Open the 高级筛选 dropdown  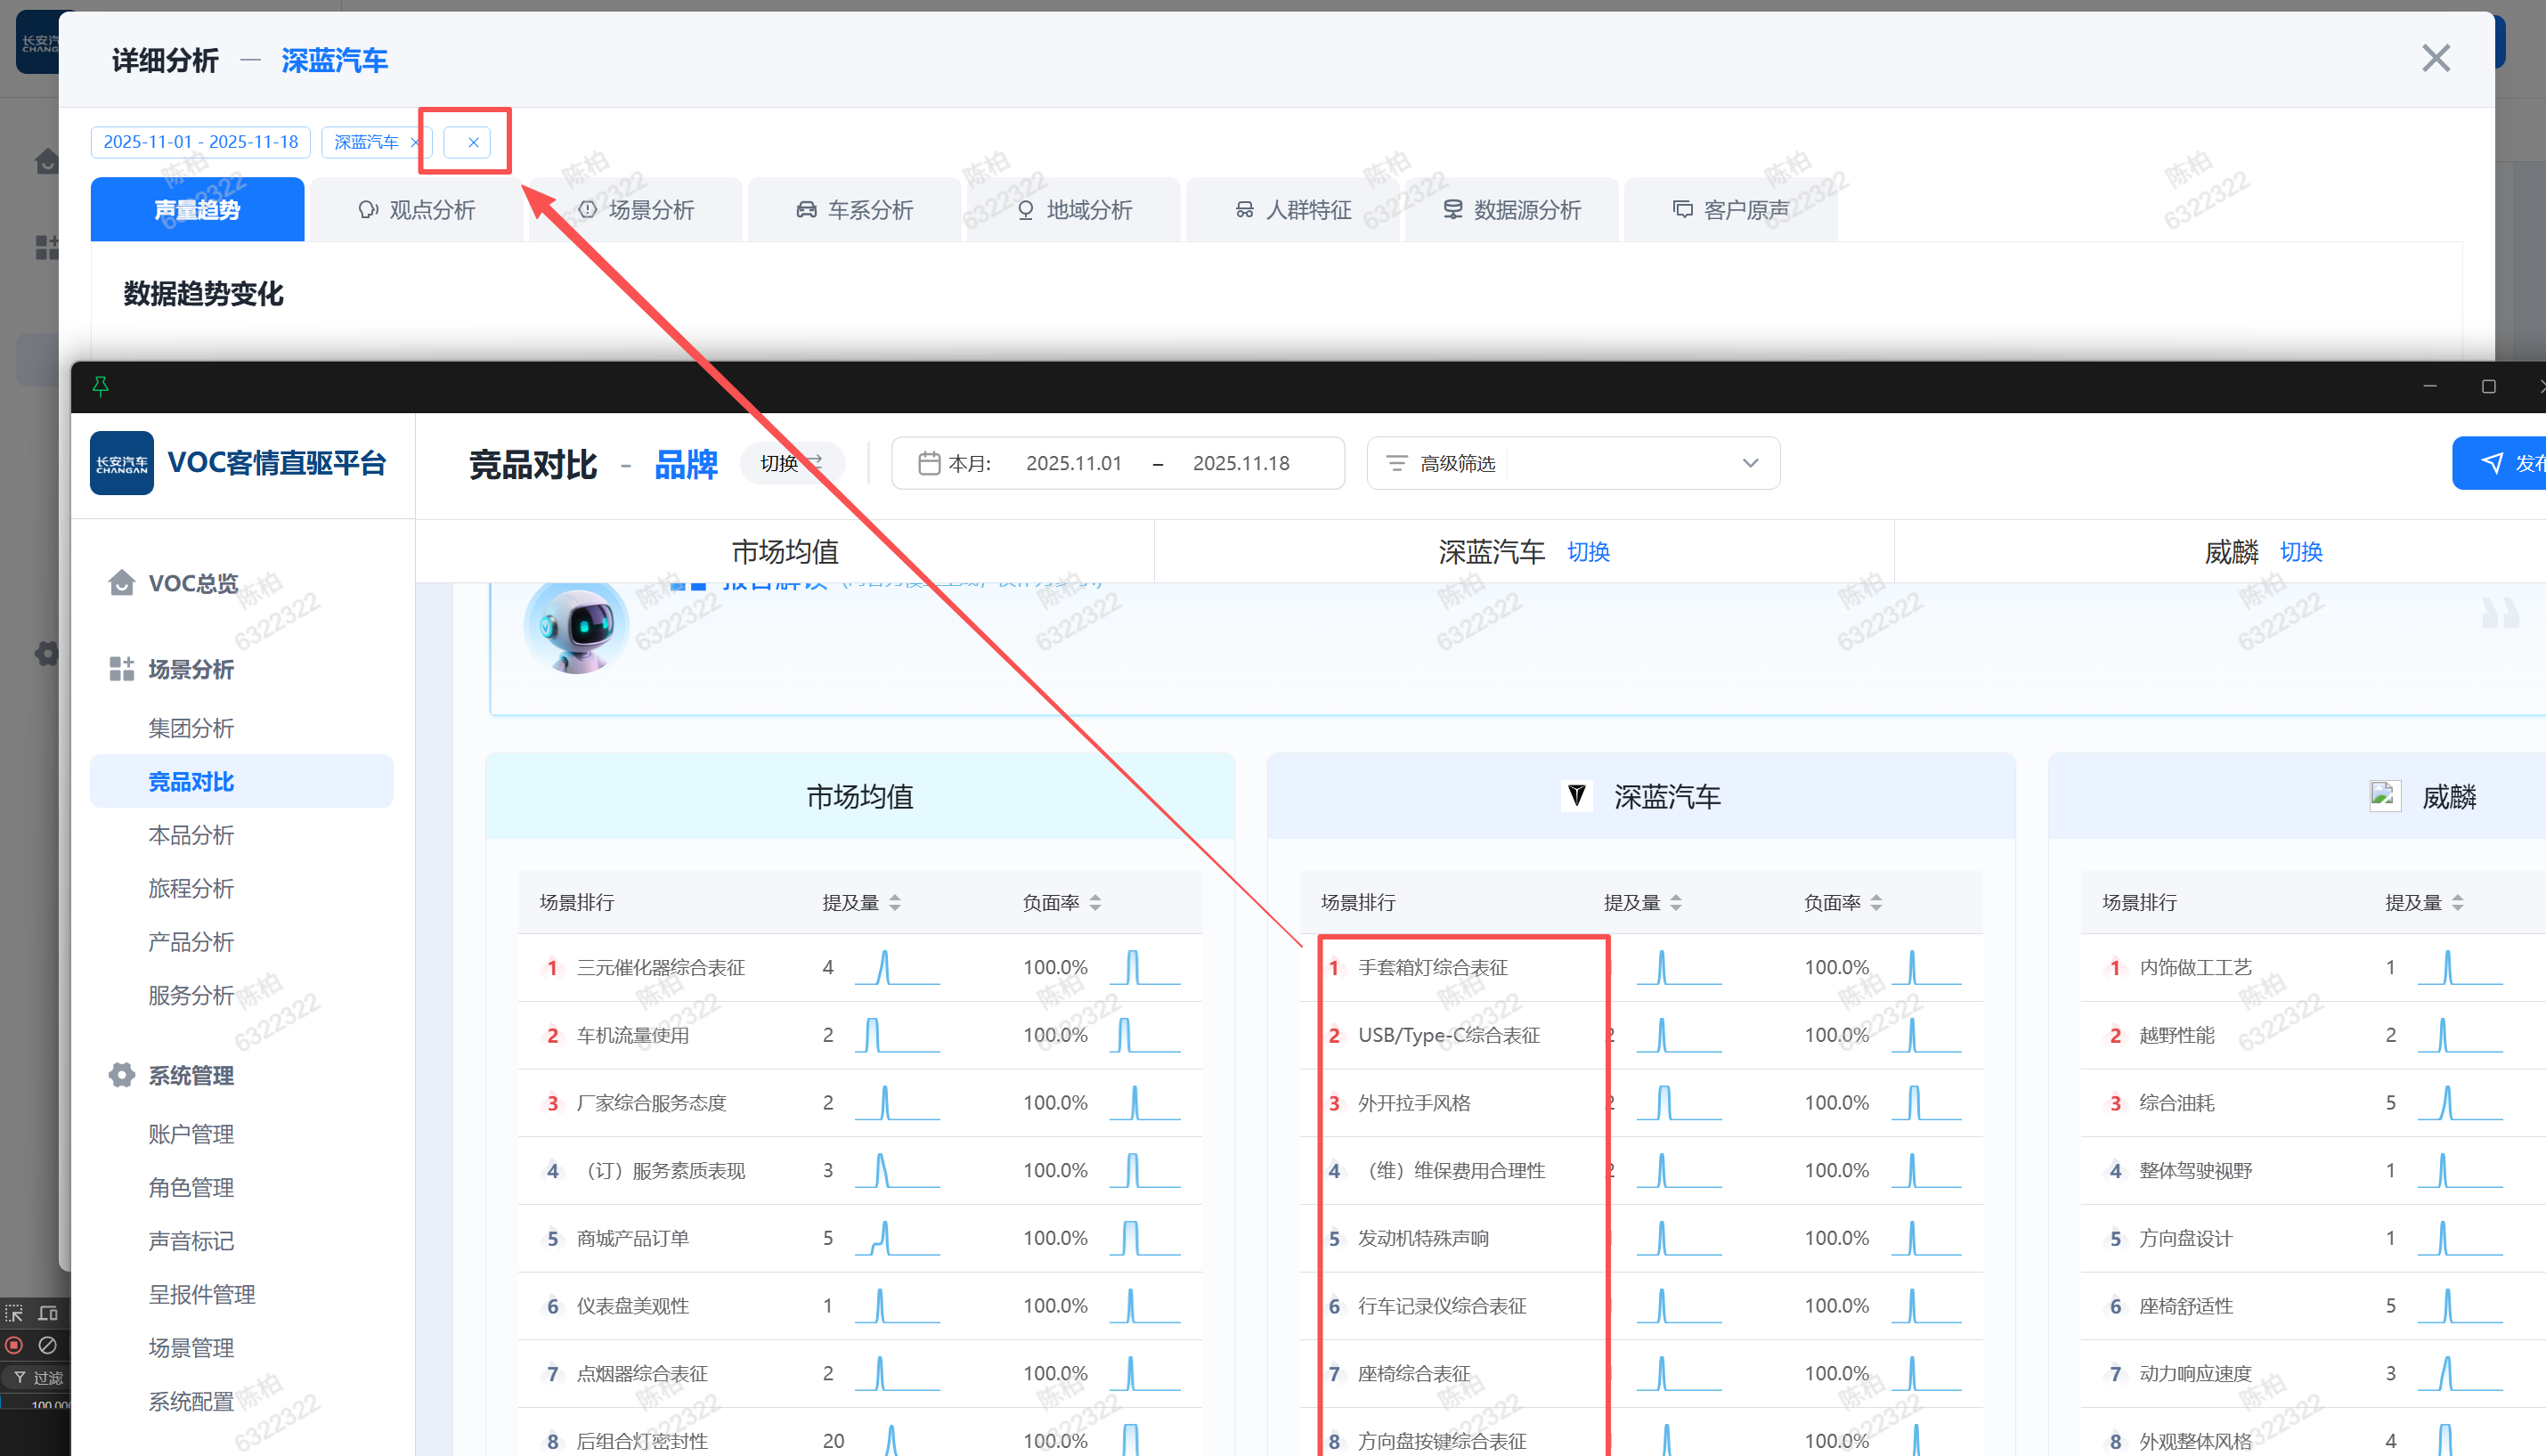pyautogui.click(x=1749, y=463)
